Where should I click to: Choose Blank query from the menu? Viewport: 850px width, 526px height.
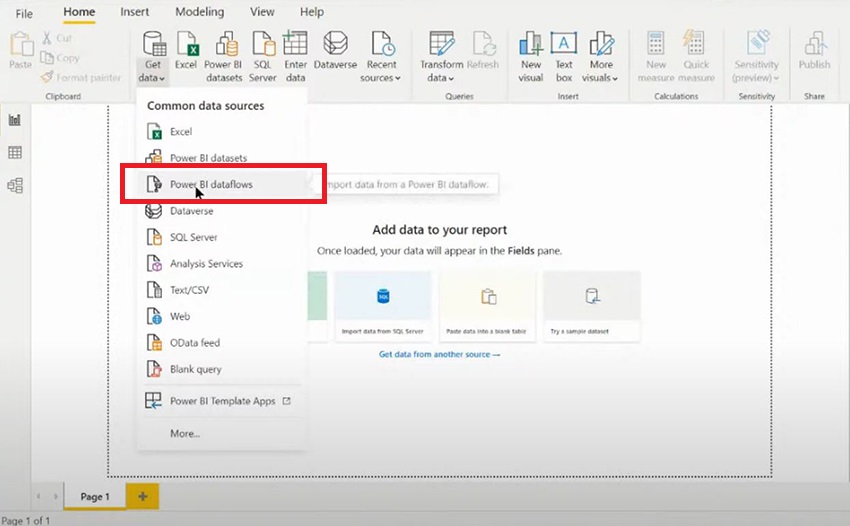(x=222, y=369)
